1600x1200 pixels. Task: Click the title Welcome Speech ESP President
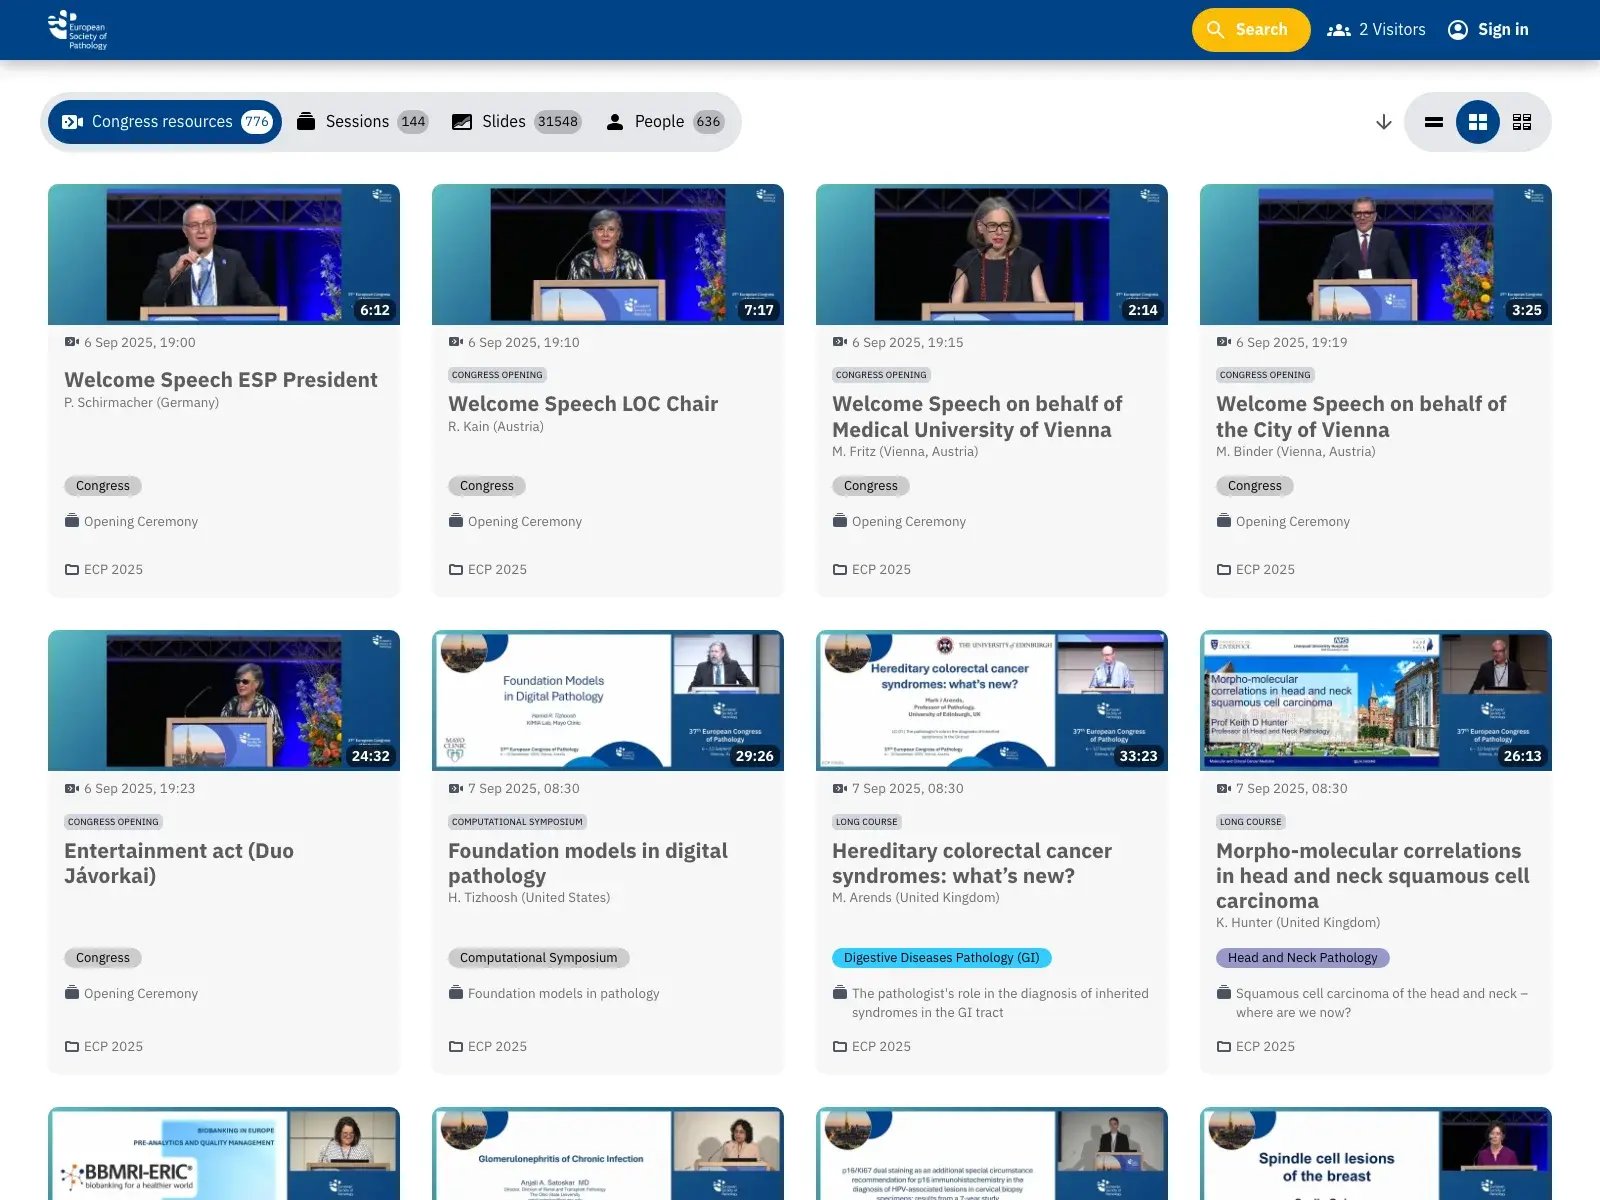coord(221,380)
